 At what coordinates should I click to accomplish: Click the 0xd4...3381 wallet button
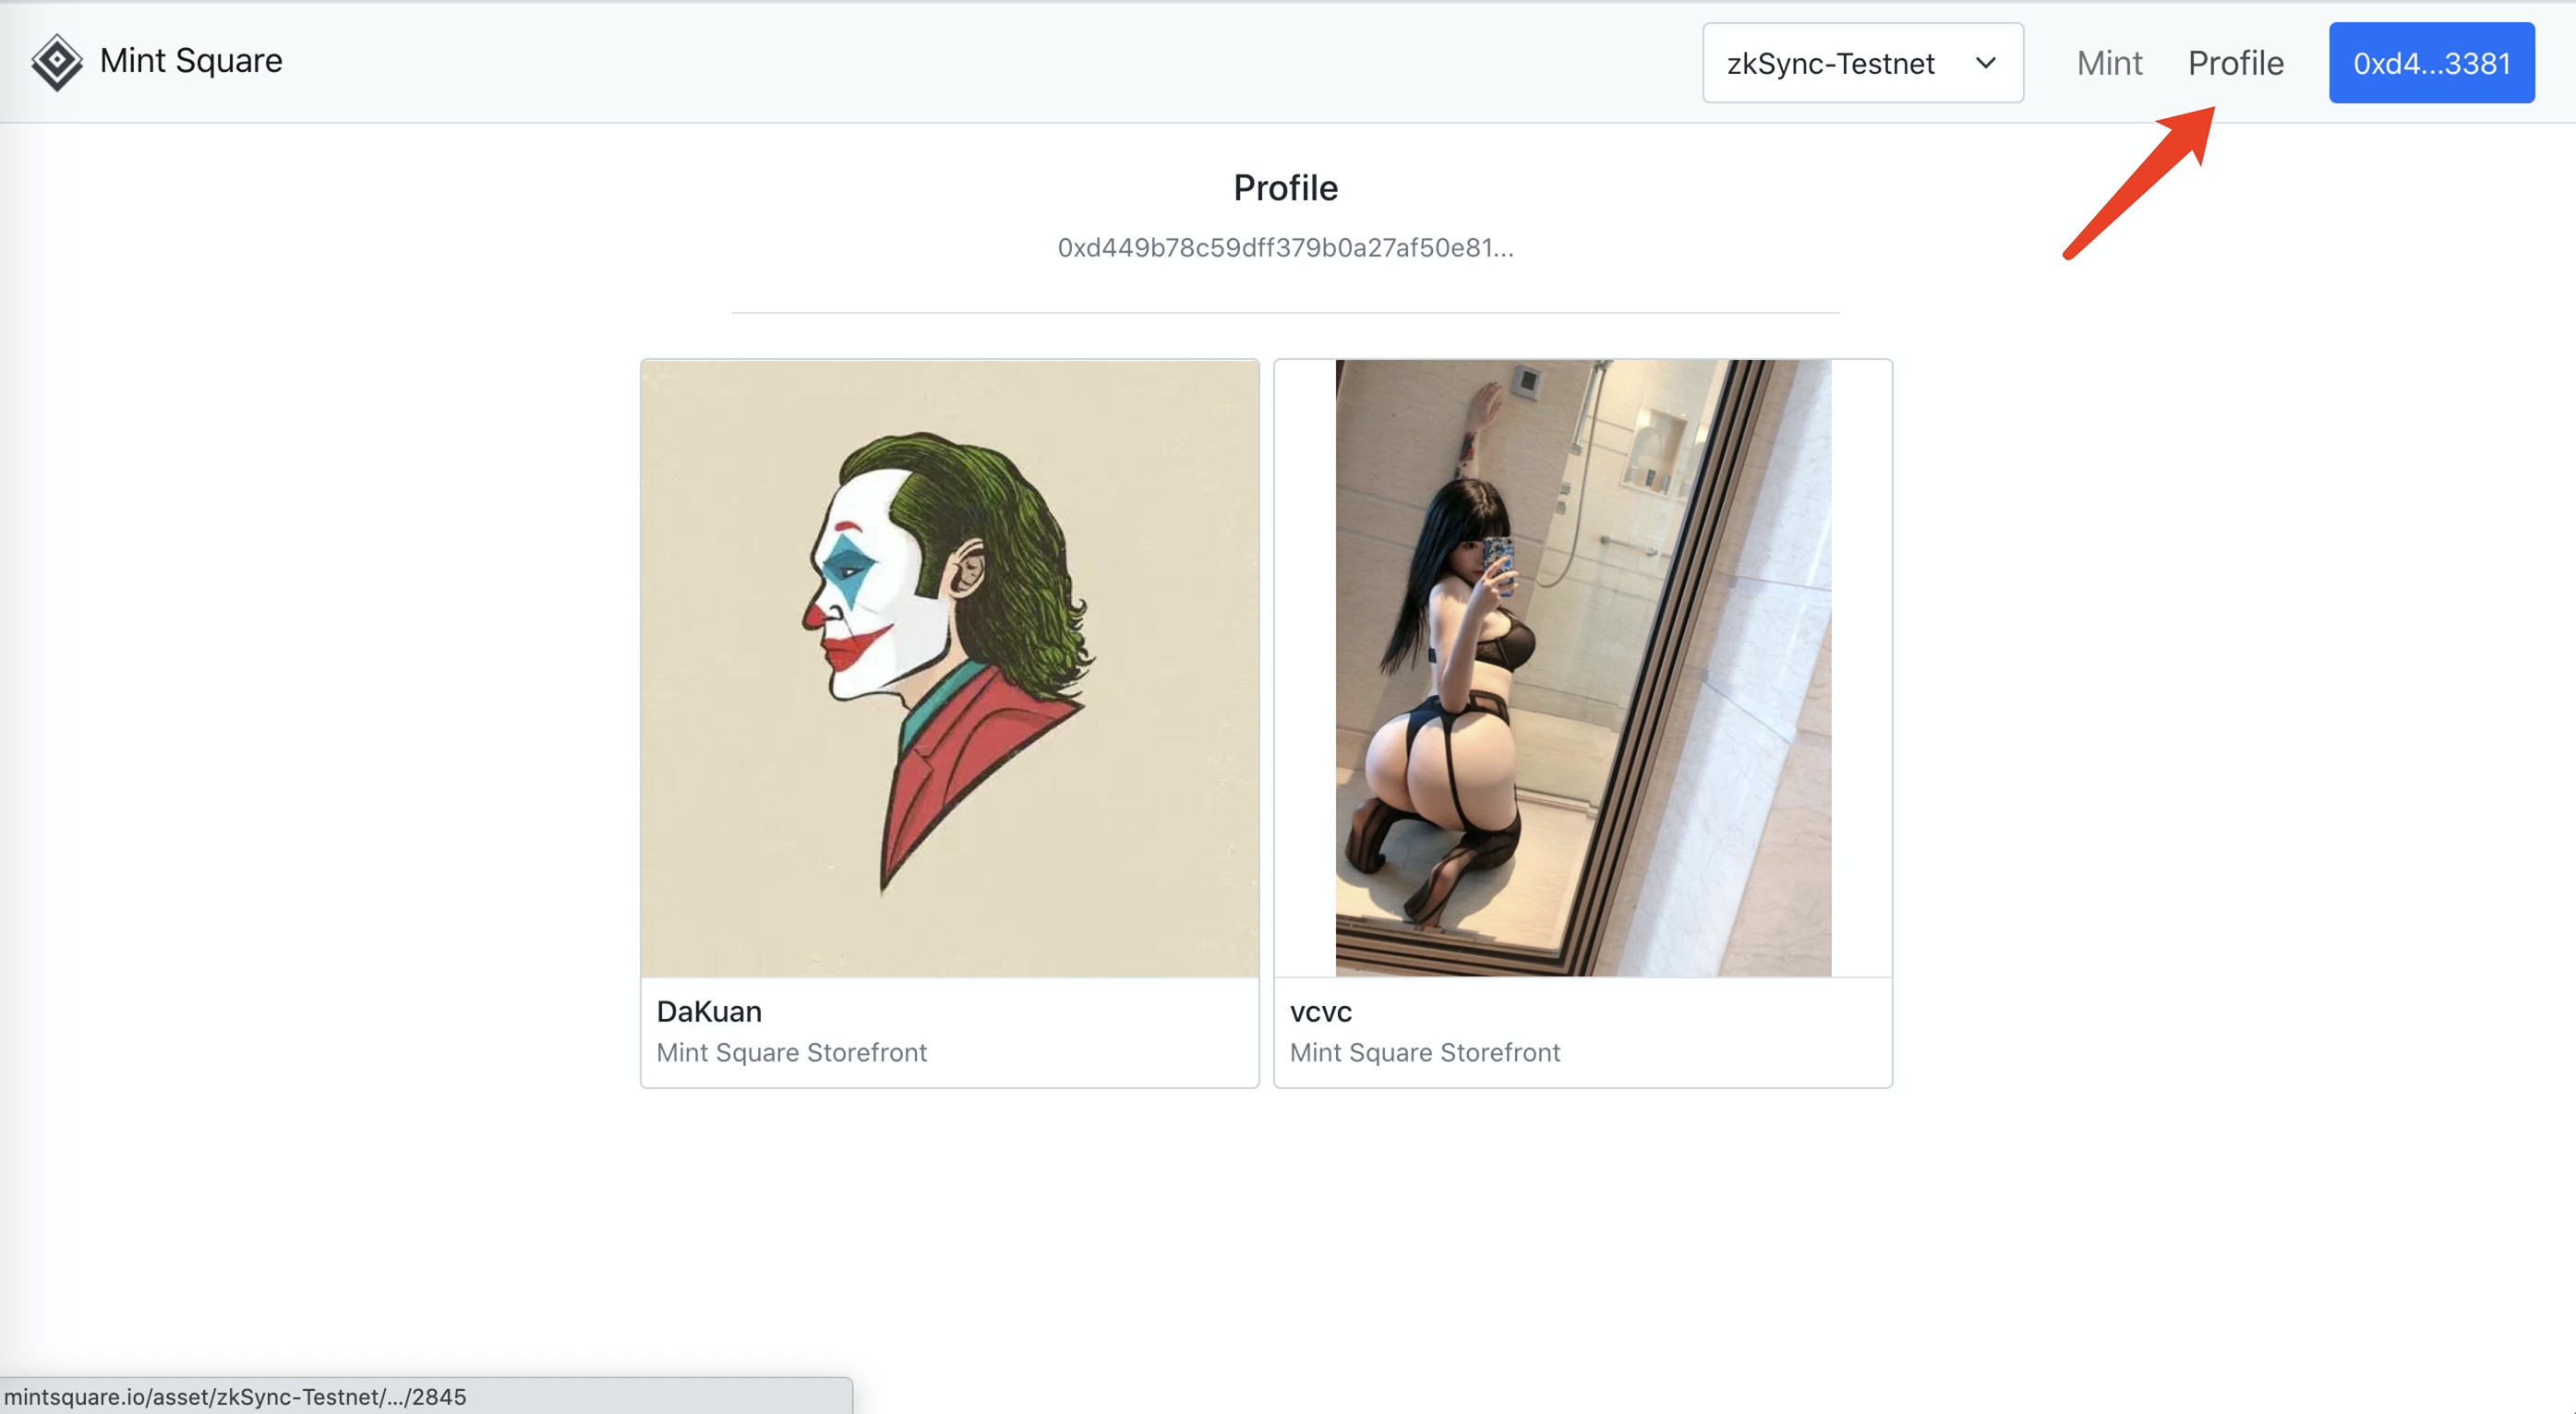pos(2430,63)
